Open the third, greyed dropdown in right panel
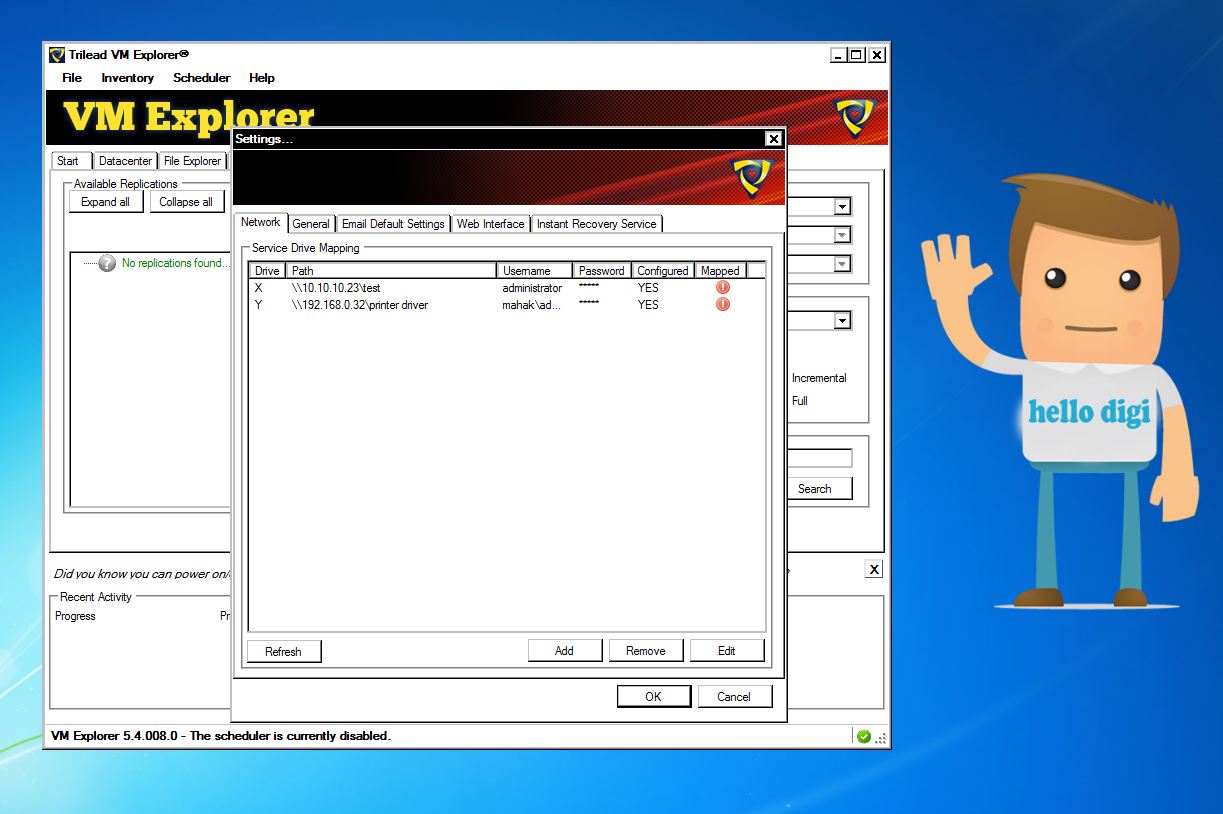The image size is (1223, 814). [x=842, y=264]
